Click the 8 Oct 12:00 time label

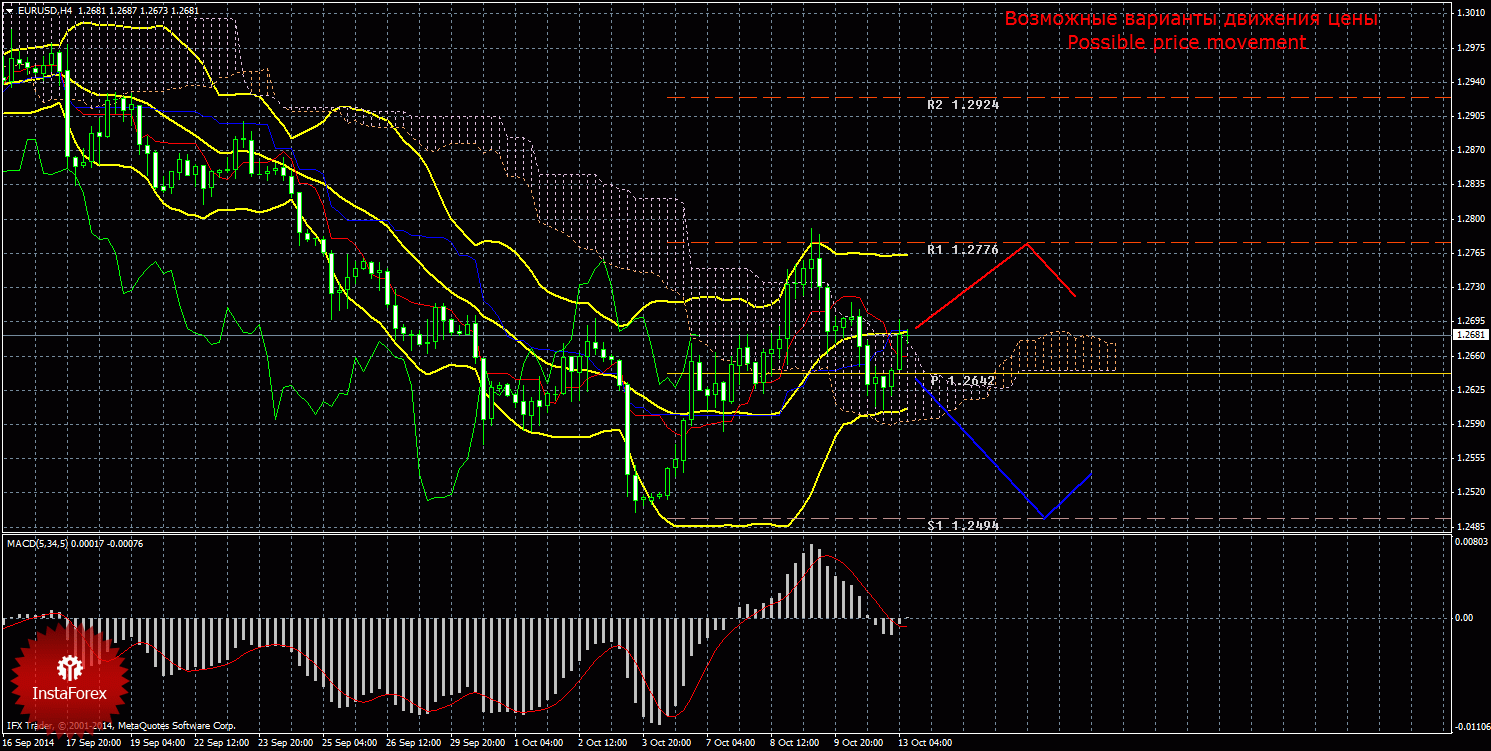point(794,744)
